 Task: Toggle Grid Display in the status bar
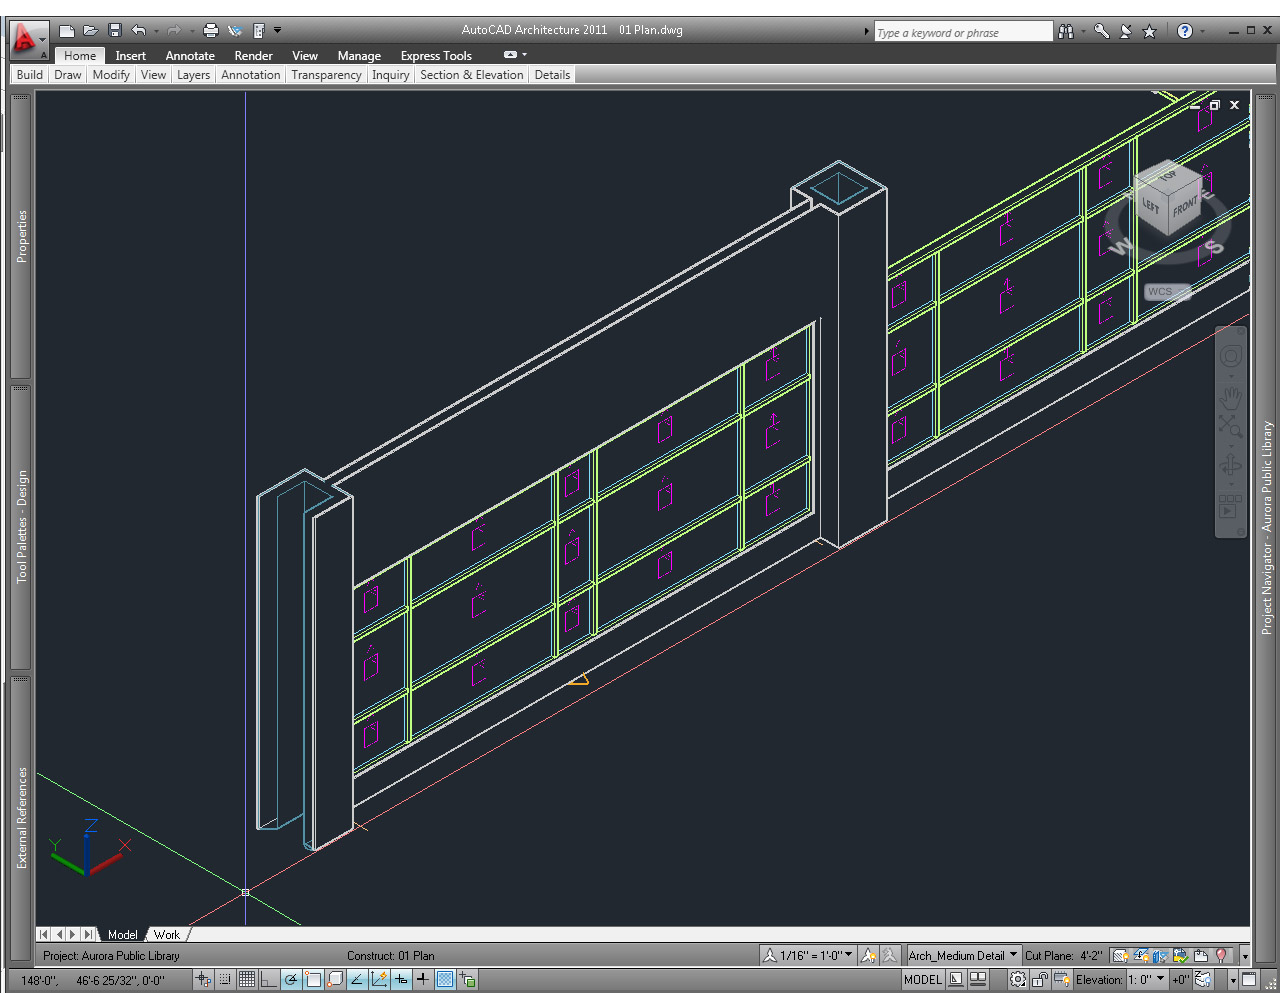(x=247, y=980)
